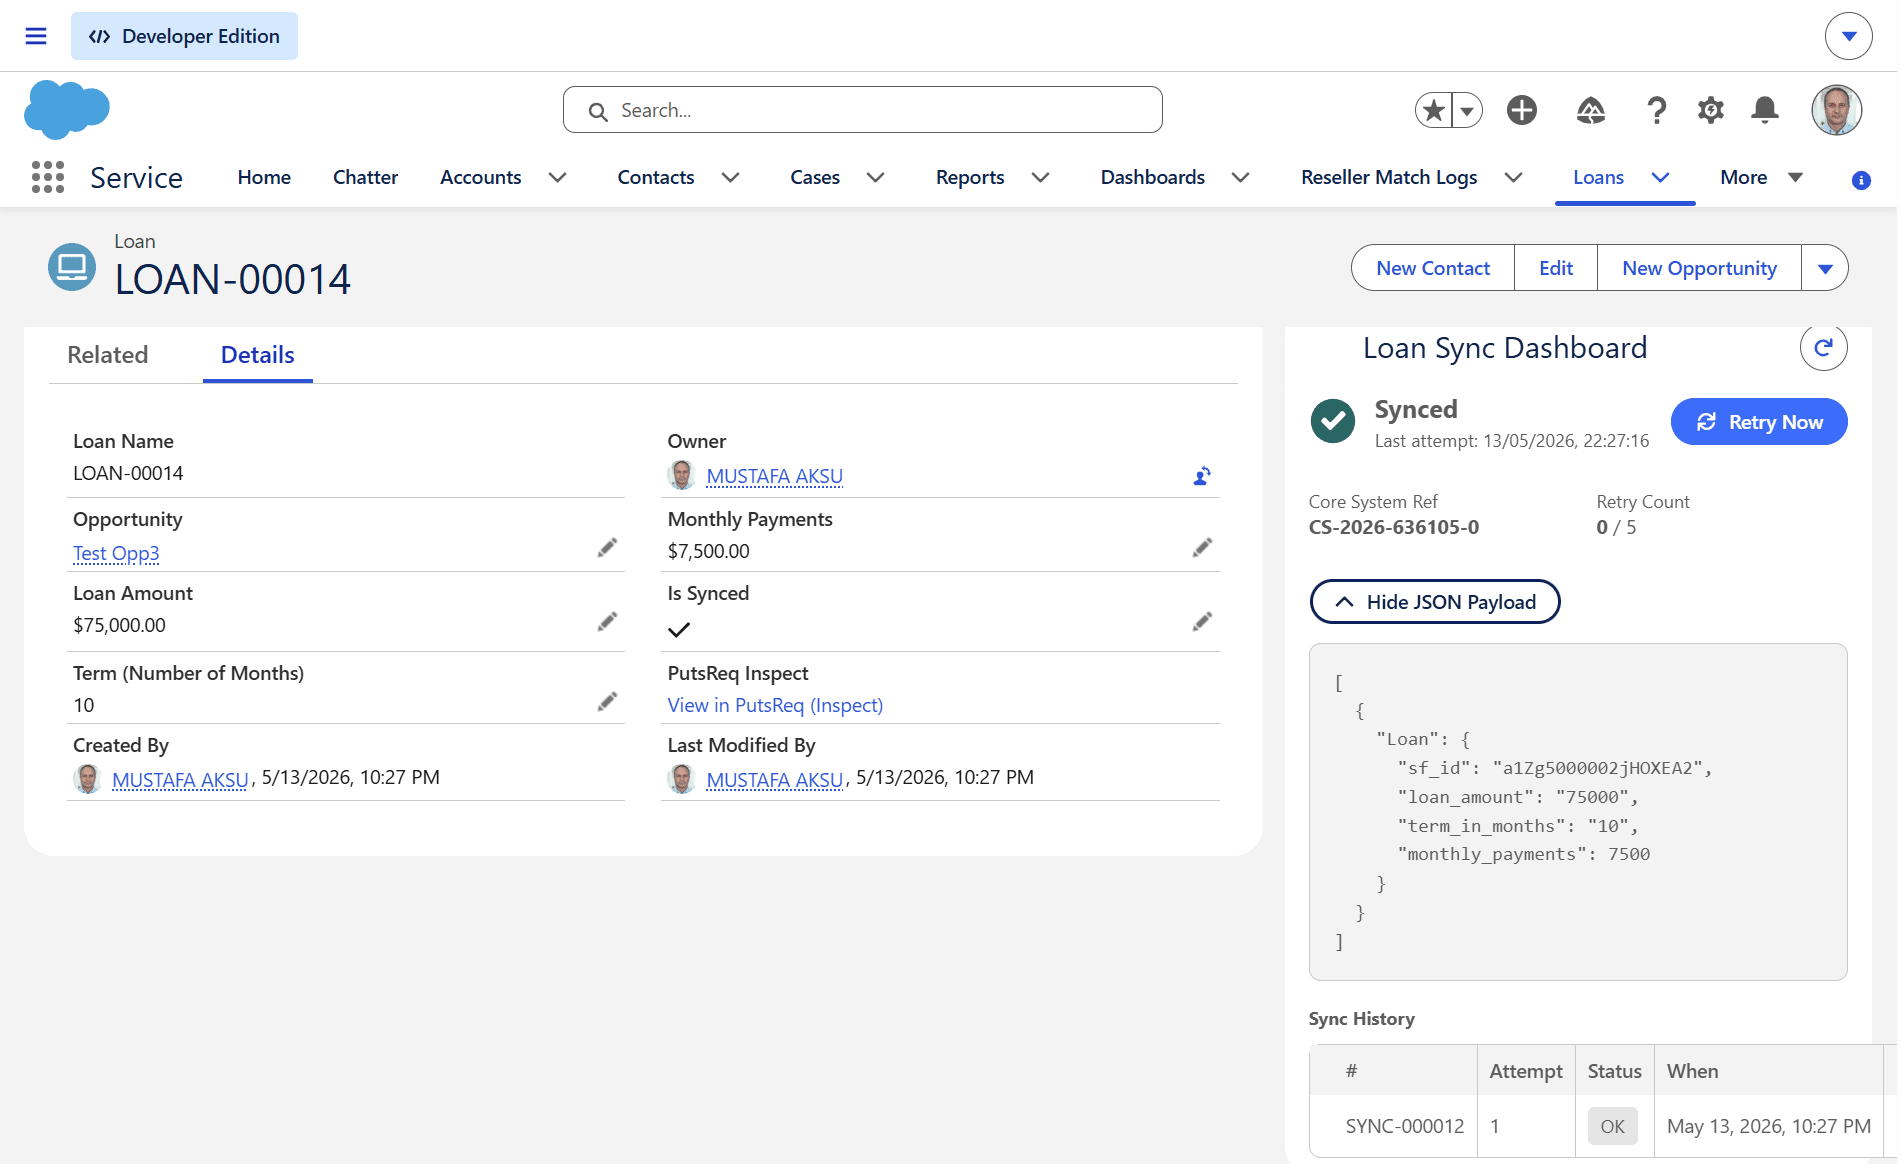Expand the Reseller Match Logs chevron
Image resolution: width=1900 pixels, height=1164 pixels.
[1514, 177]
